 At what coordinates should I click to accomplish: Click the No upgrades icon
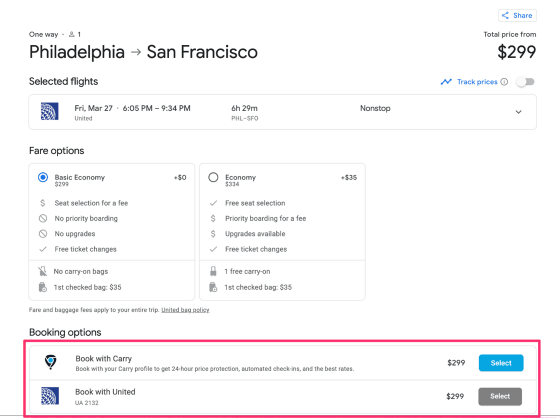(x=43, y=234)
